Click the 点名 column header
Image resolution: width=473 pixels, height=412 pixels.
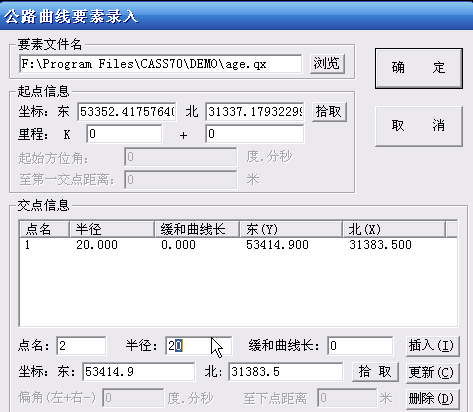44,229
